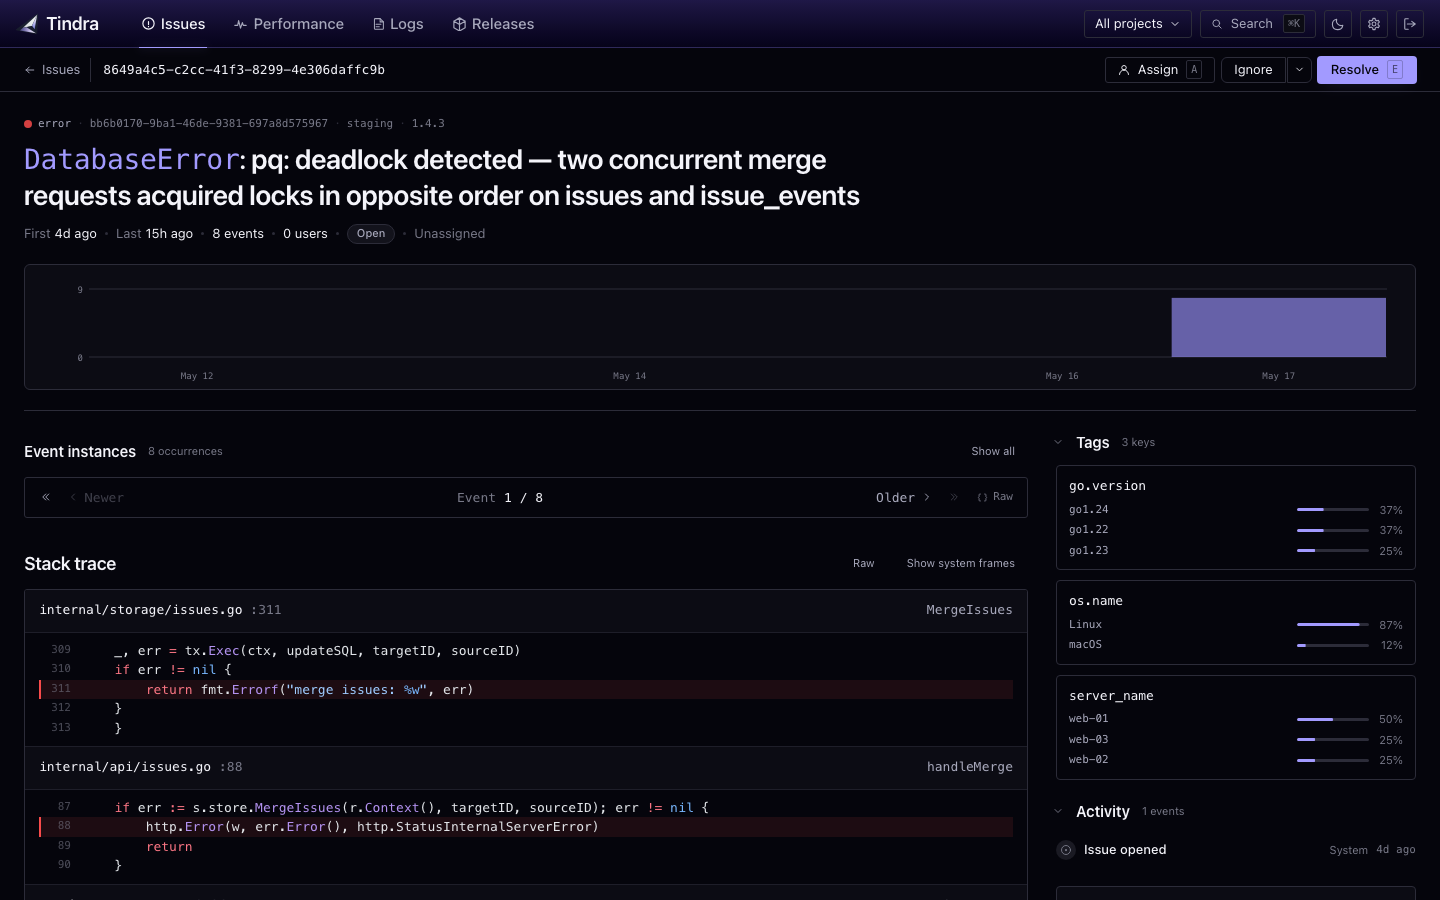Click the Performance pulse icon
The width and height of the screenshot is (1440, 900).
240,24
